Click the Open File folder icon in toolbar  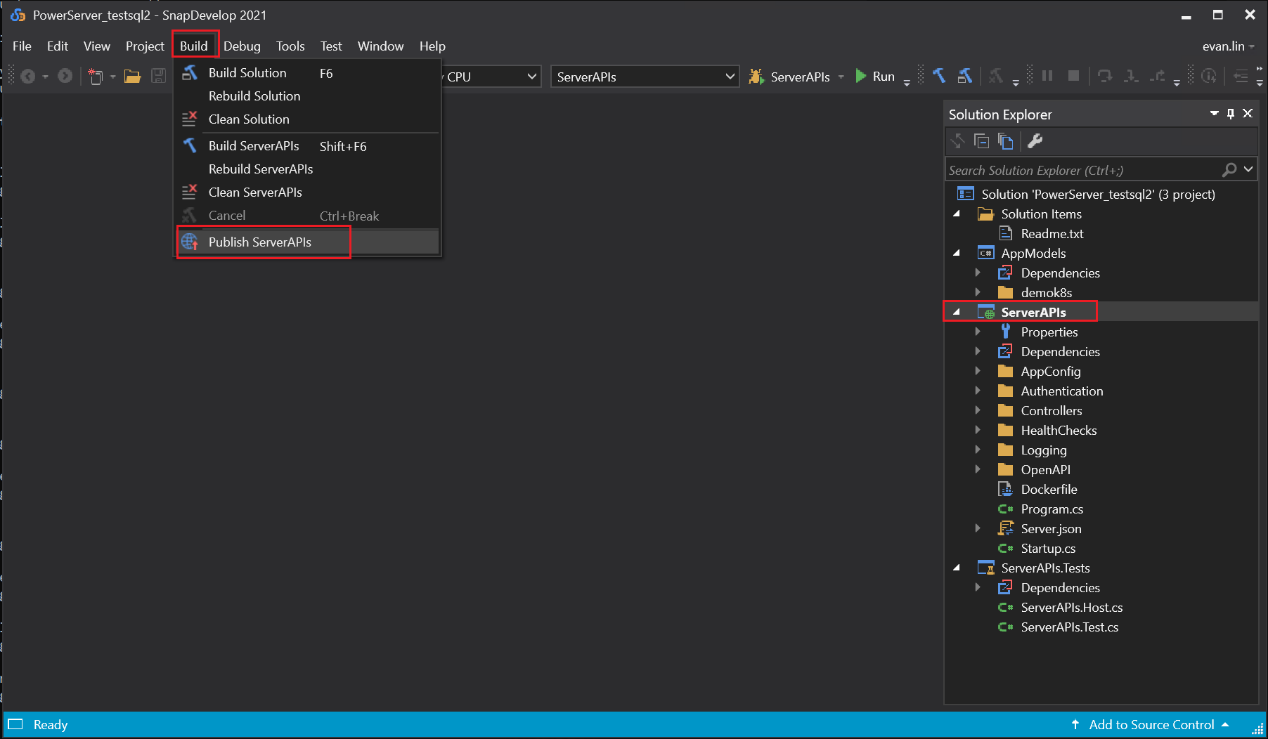point(132,76)
